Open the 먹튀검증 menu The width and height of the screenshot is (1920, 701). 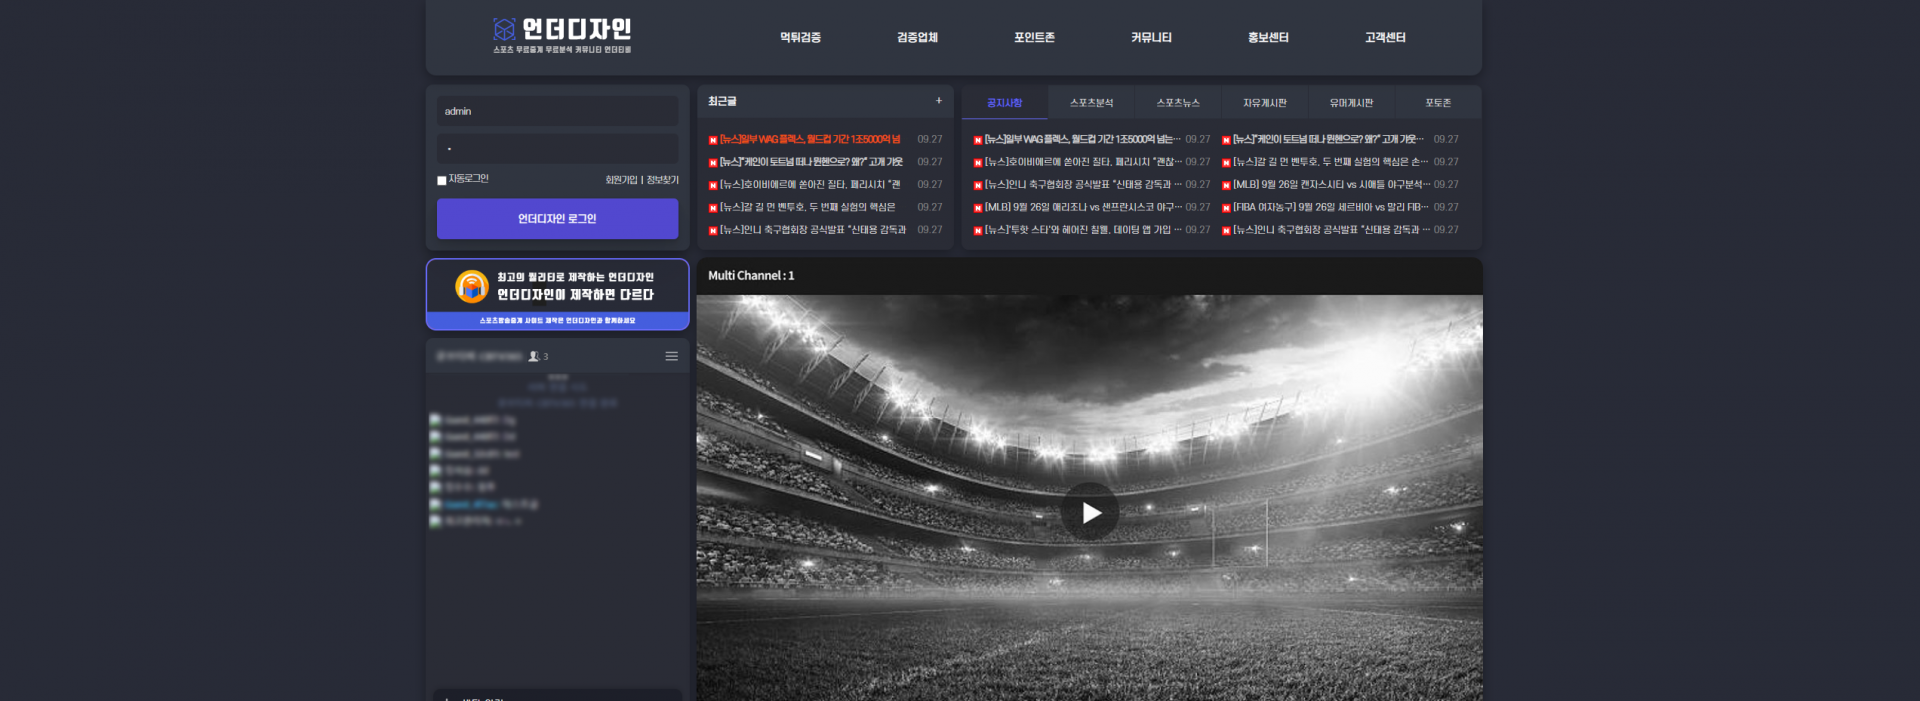tap(800, 38)
